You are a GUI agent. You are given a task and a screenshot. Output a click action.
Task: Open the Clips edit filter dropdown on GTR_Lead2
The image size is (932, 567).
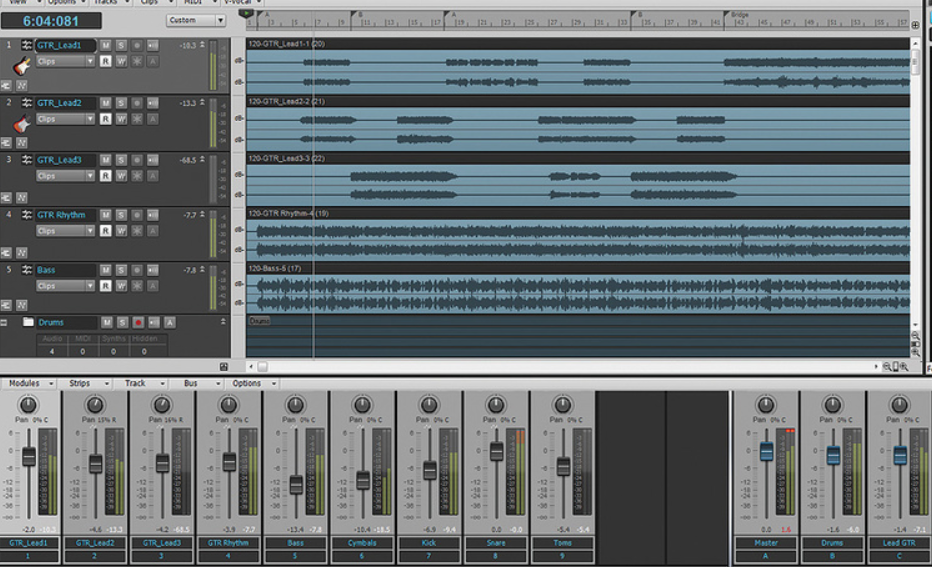(65, 119)
